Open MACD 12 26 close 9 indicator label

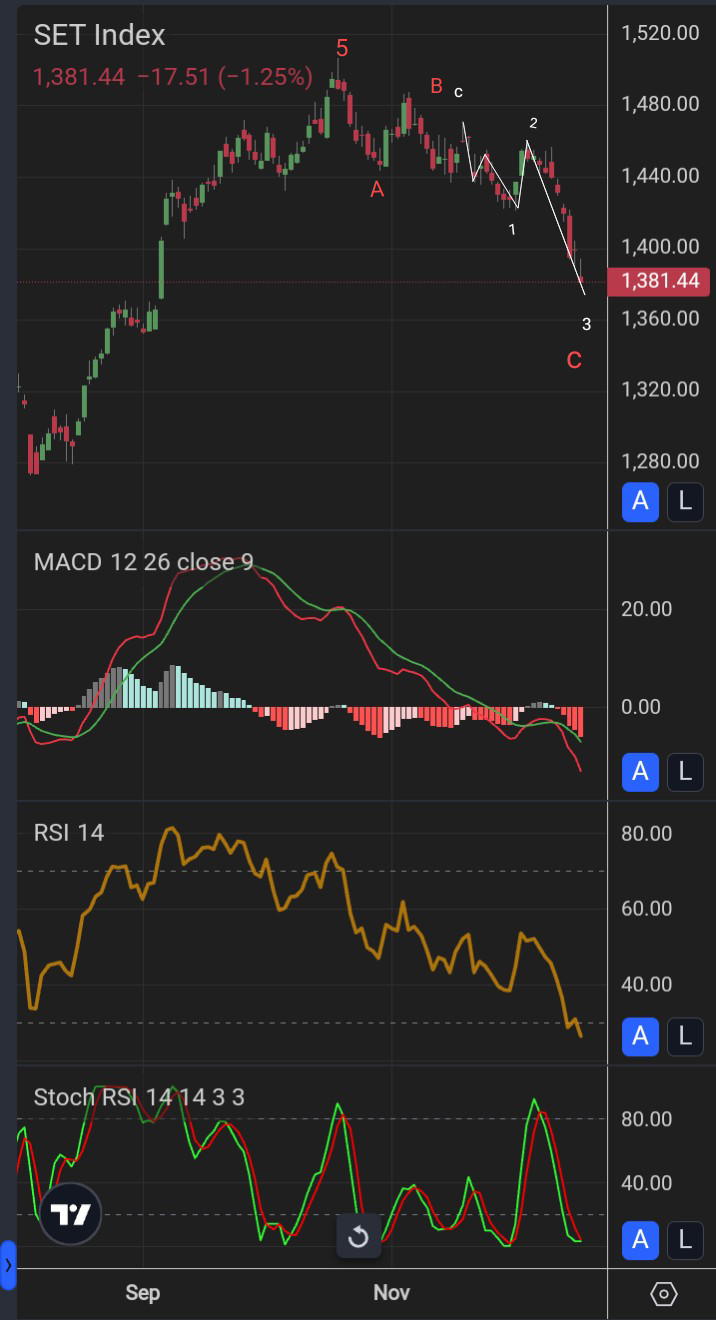click(x=143, y=562)
